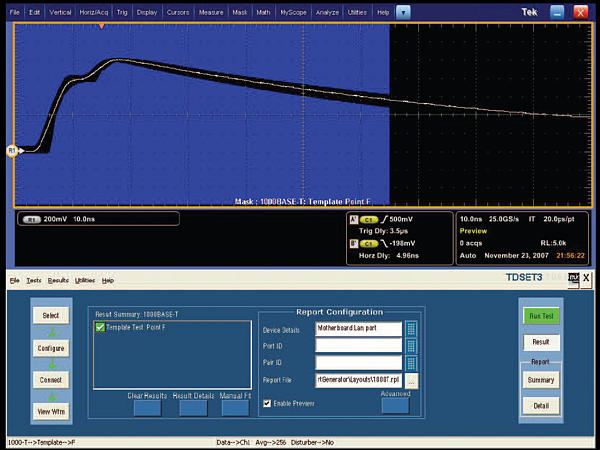Viewport: 600px width, 450px height.
Task: Open the TDSET3 Results menu
Action: pyautogui.click(x=58, y=280)
